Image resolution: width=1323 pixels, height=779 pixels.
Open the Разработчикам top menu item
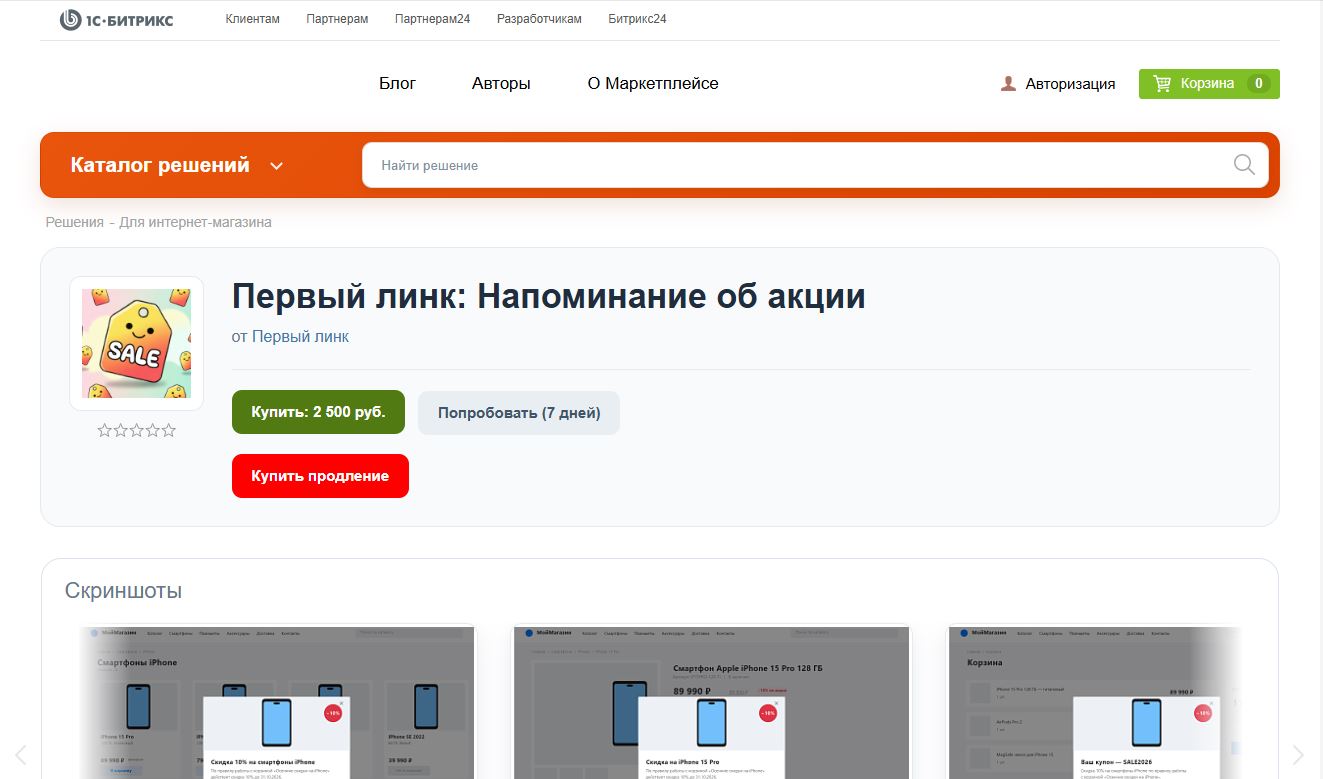click(539, 19)
